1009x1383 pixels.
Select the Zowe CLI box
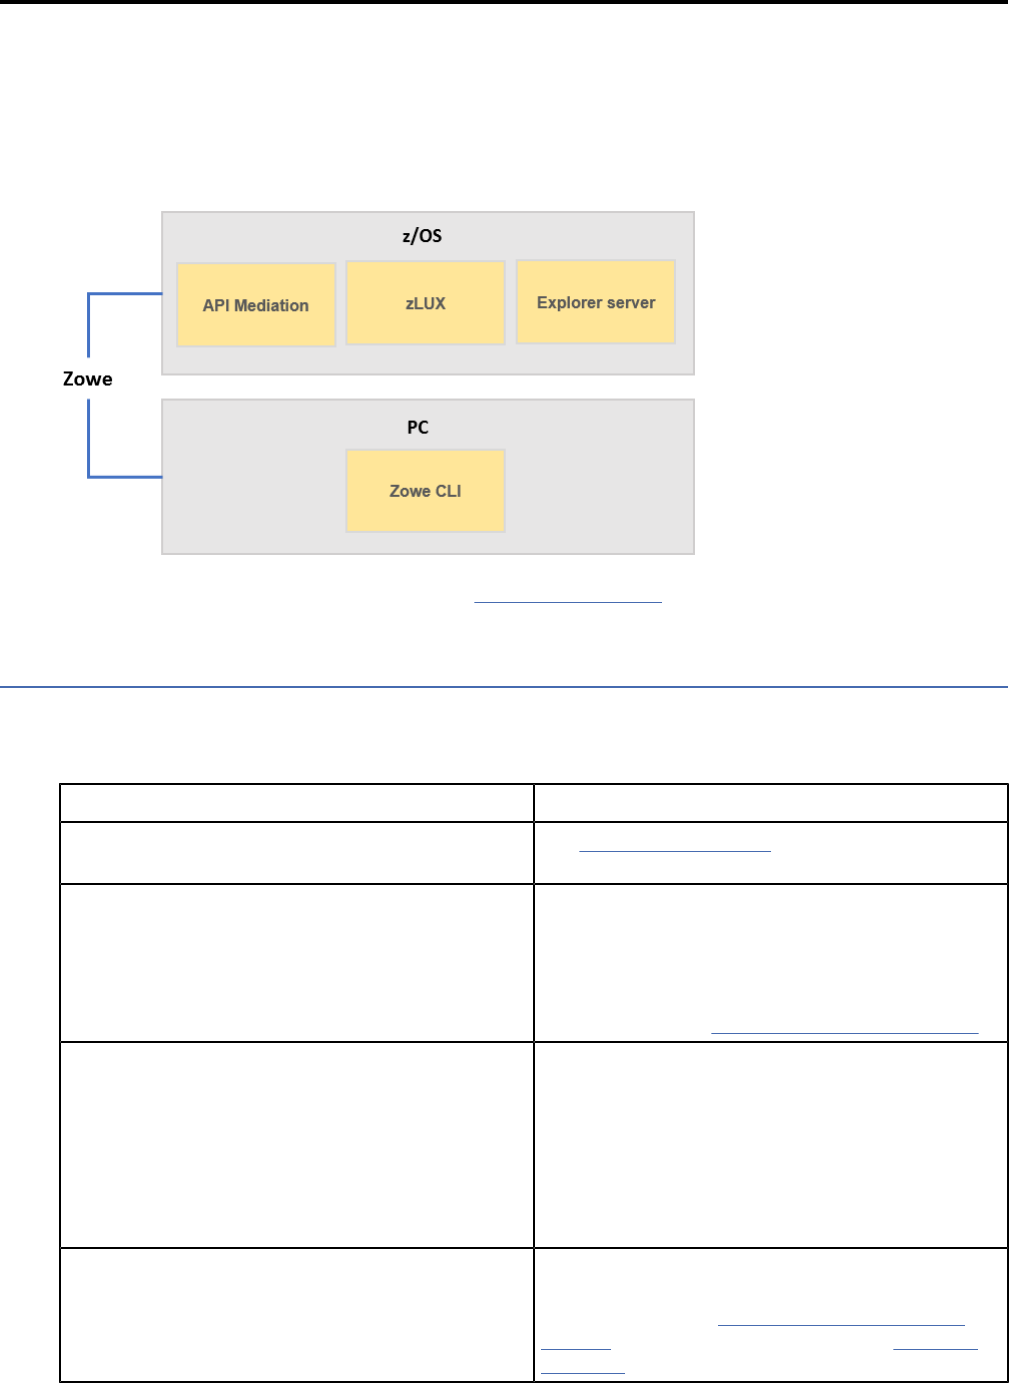[x=425, y=491]
